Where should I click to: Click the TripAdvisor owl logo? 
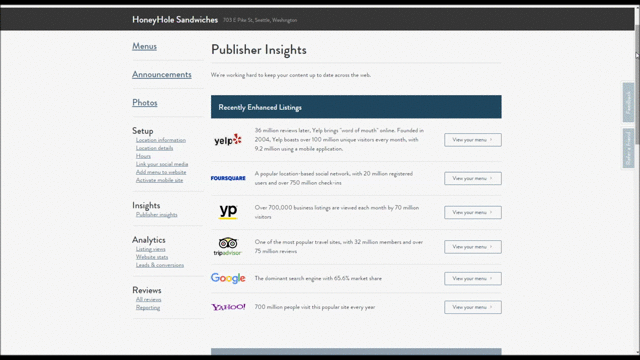click(228, 247)
